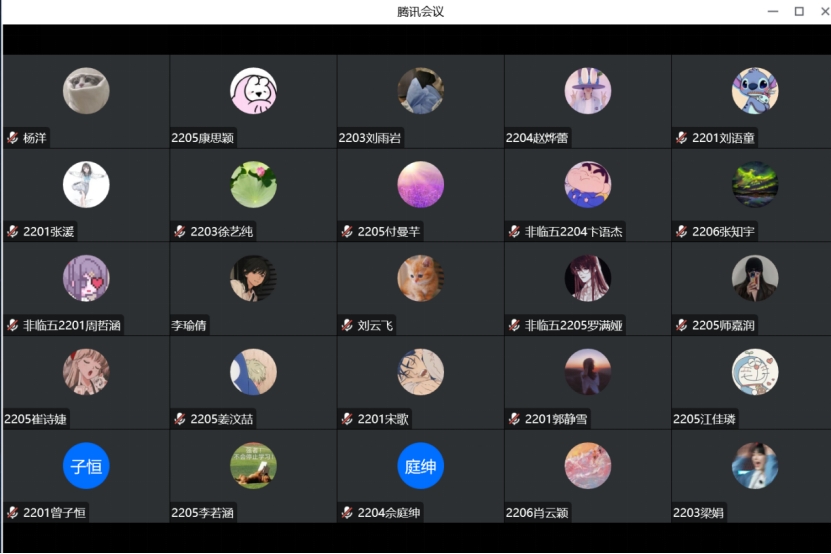Click the Stitch avatar of 2201刘语童
This screenshot has height=554, width=831.
[755, 91]
